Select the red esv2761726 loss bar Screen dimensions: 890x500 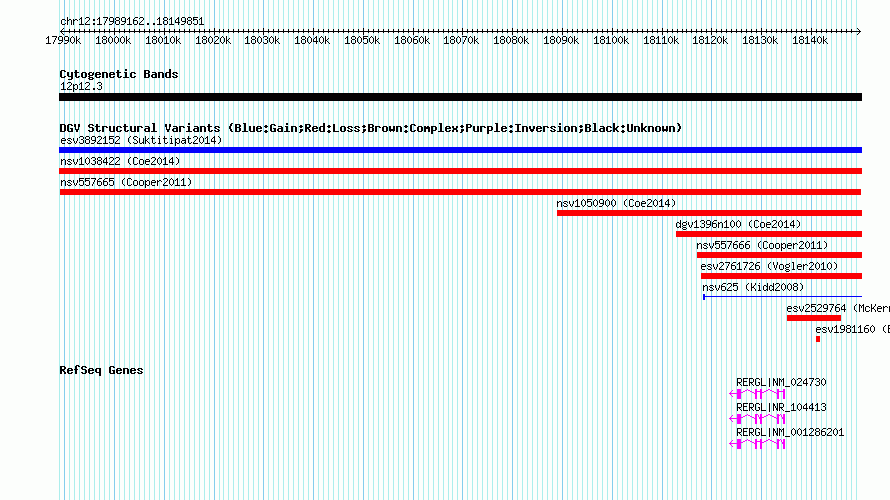[x=782, y=276]
